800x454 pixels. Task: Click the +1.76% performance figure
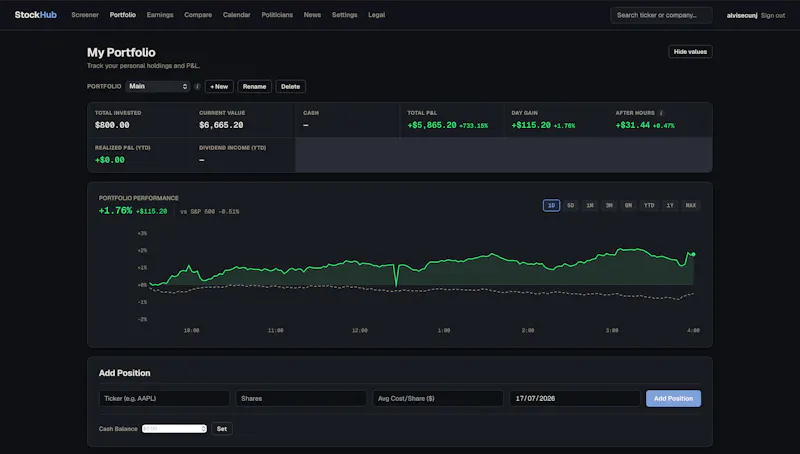pos(115,210)
